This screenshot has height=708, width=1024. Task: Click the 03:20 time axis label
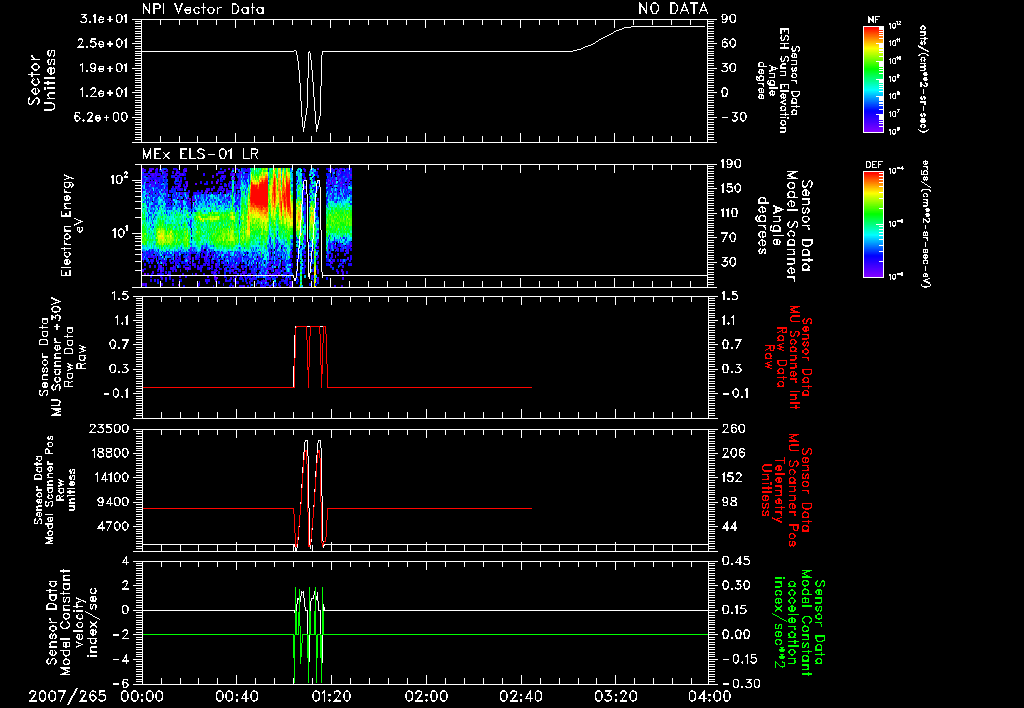615,696
